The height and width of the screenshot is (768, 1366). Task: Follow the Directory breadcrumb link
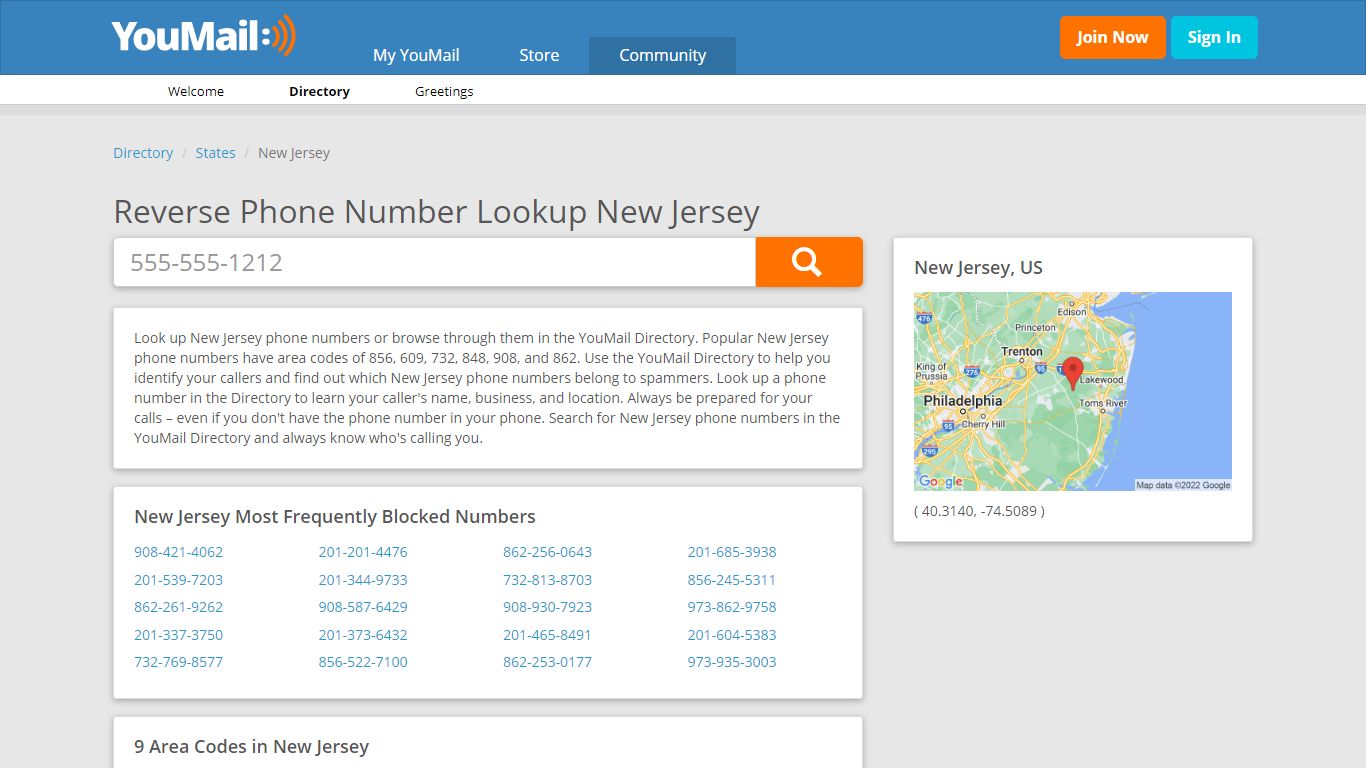coord(143,153)
